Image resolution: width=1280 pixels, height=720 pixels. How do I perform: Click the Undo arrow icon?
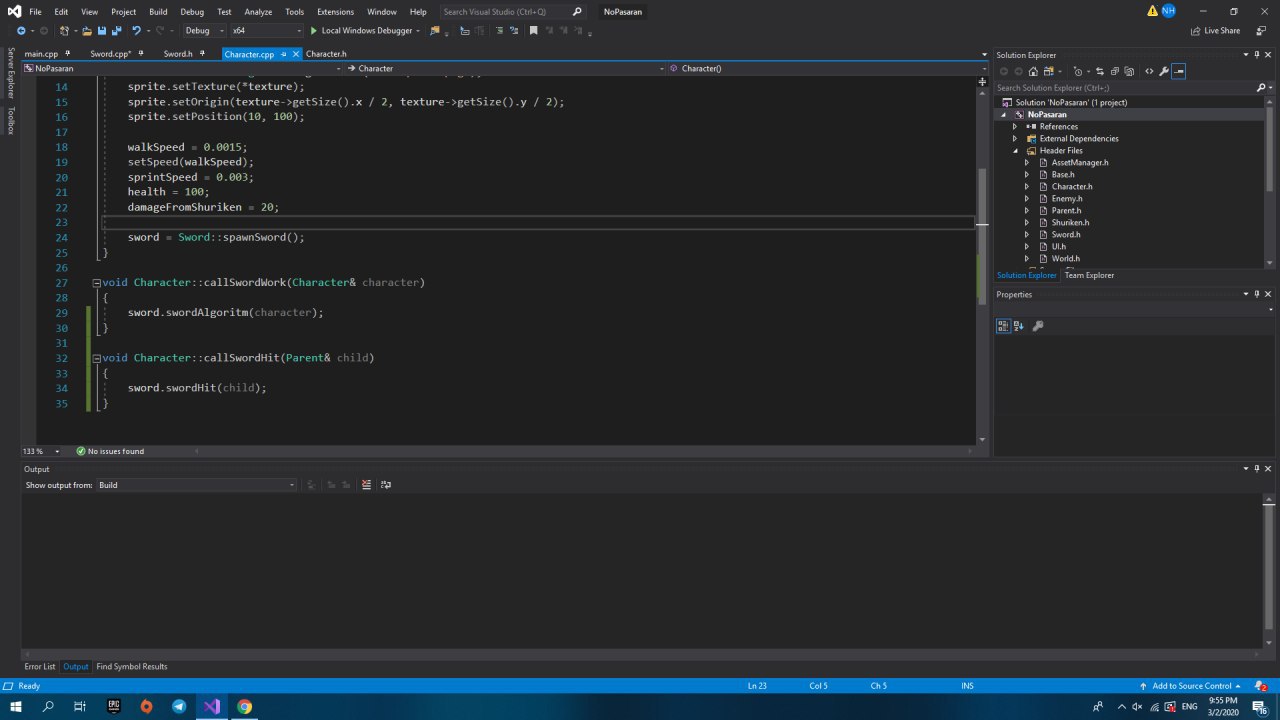coord(136,31)
